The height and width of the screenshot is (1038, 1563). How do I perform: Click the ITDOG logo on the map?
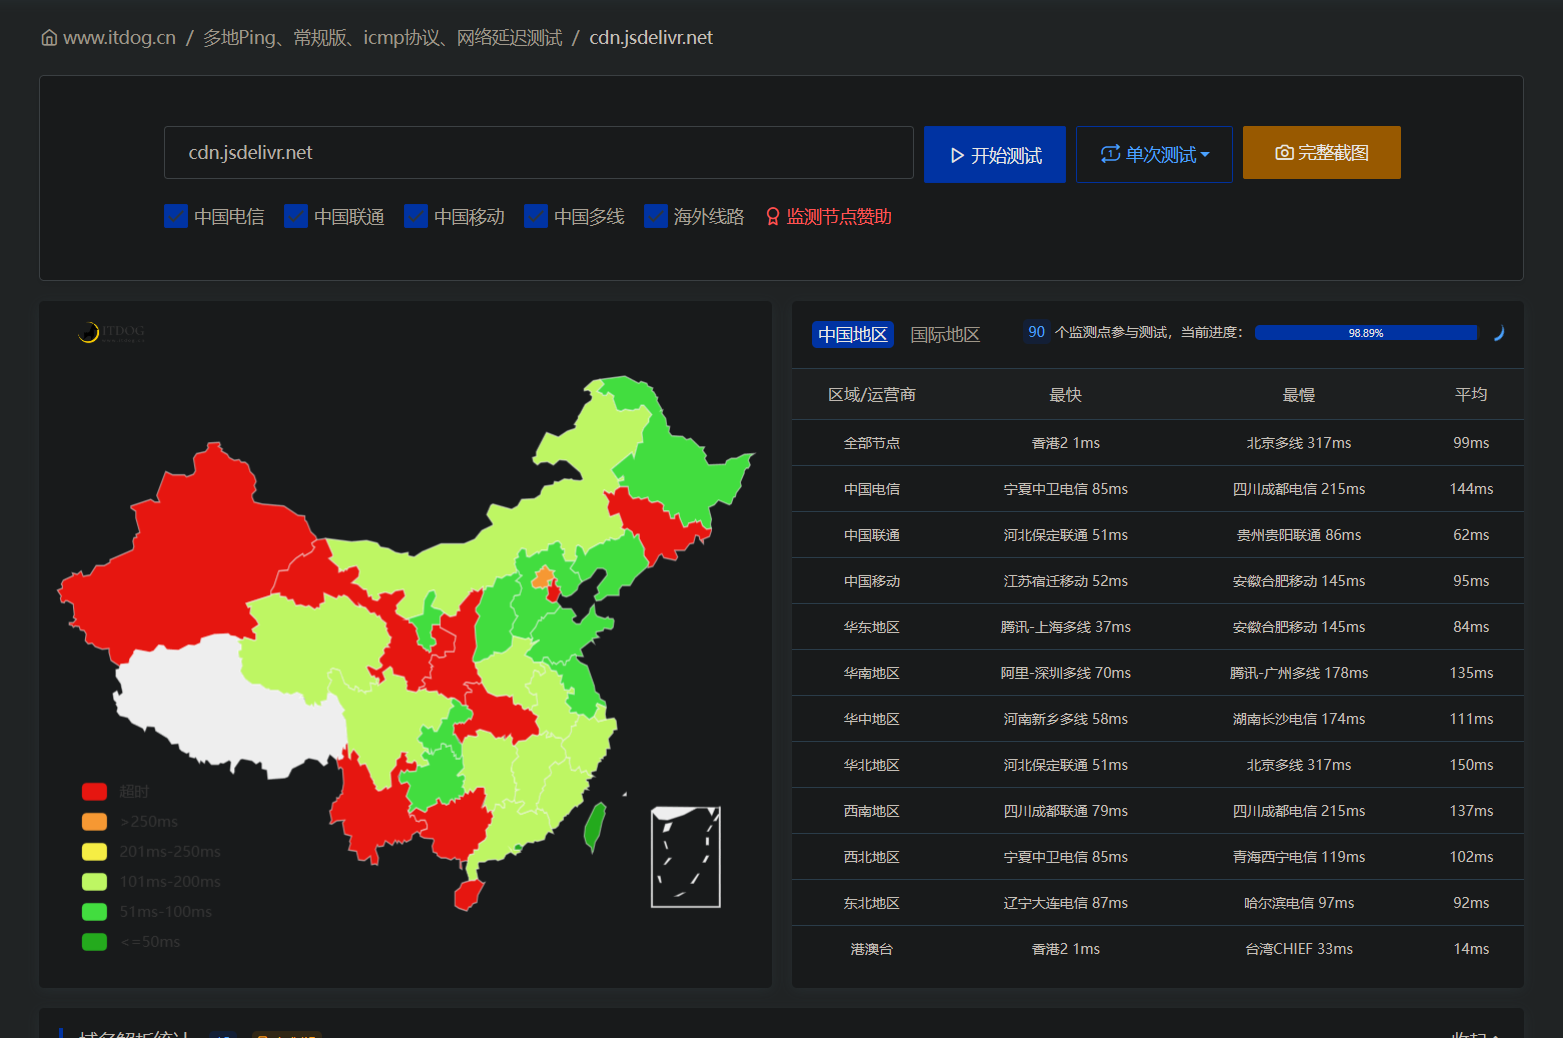click(112, 332)
